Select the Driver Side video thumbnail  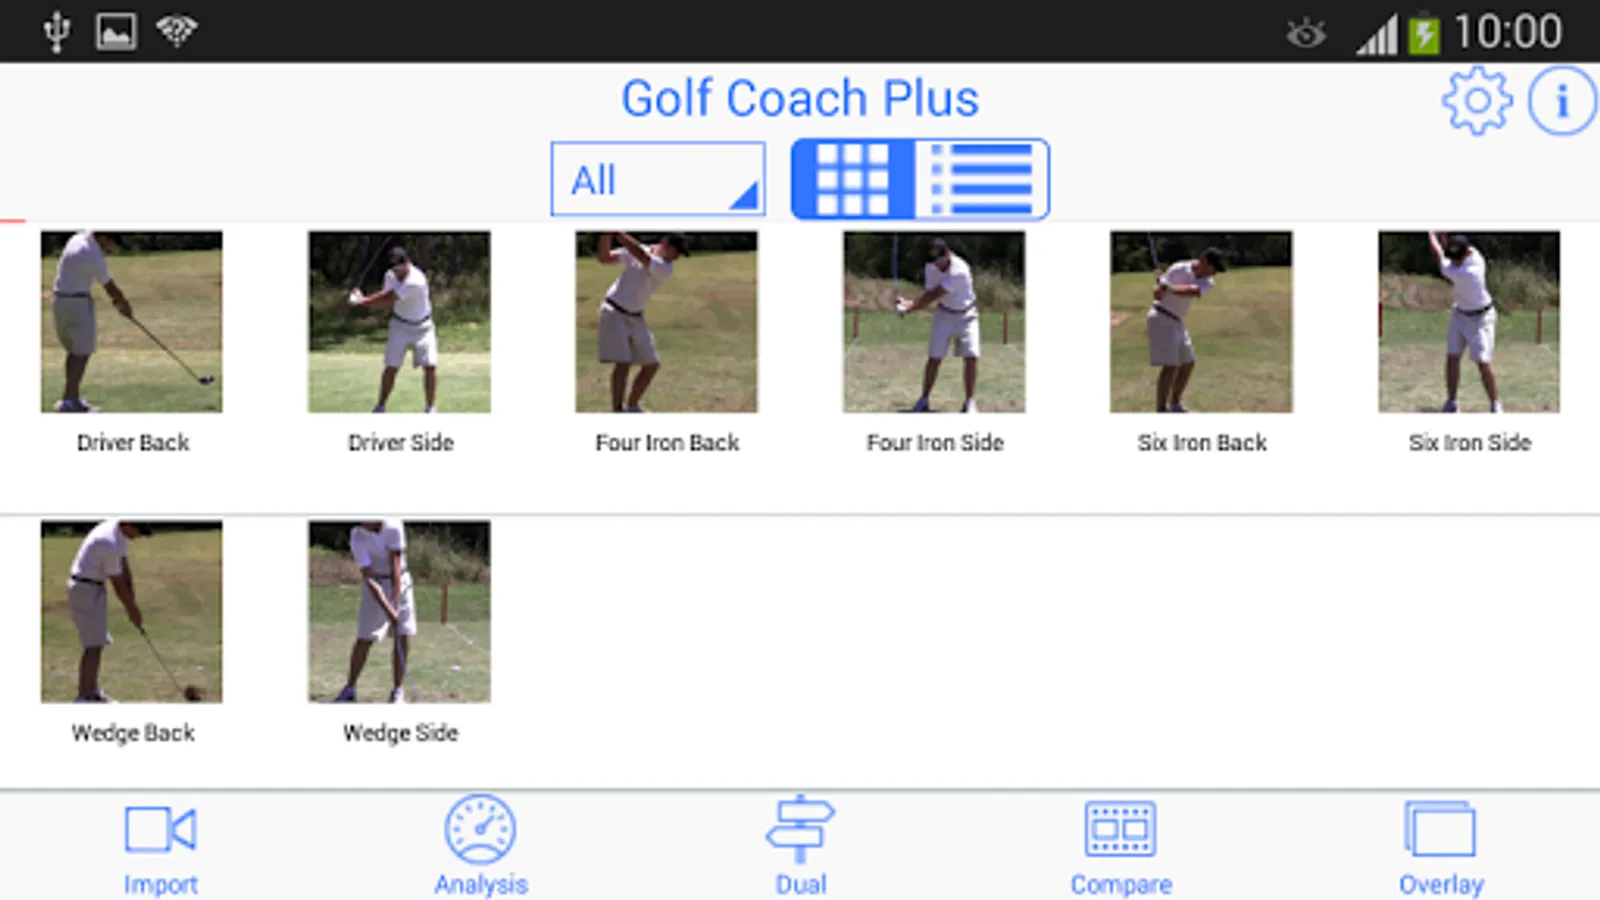[x=399, y=322]
